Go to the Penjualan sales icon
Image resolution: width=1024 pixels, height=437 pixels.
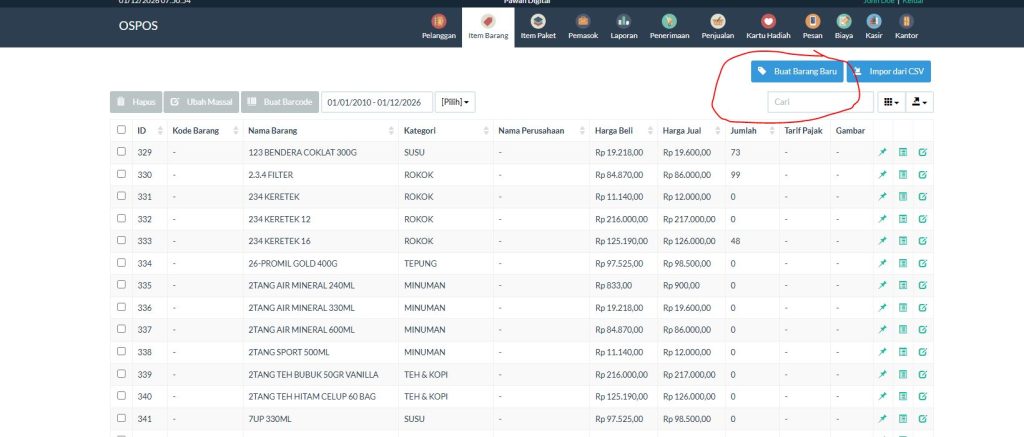717,21
